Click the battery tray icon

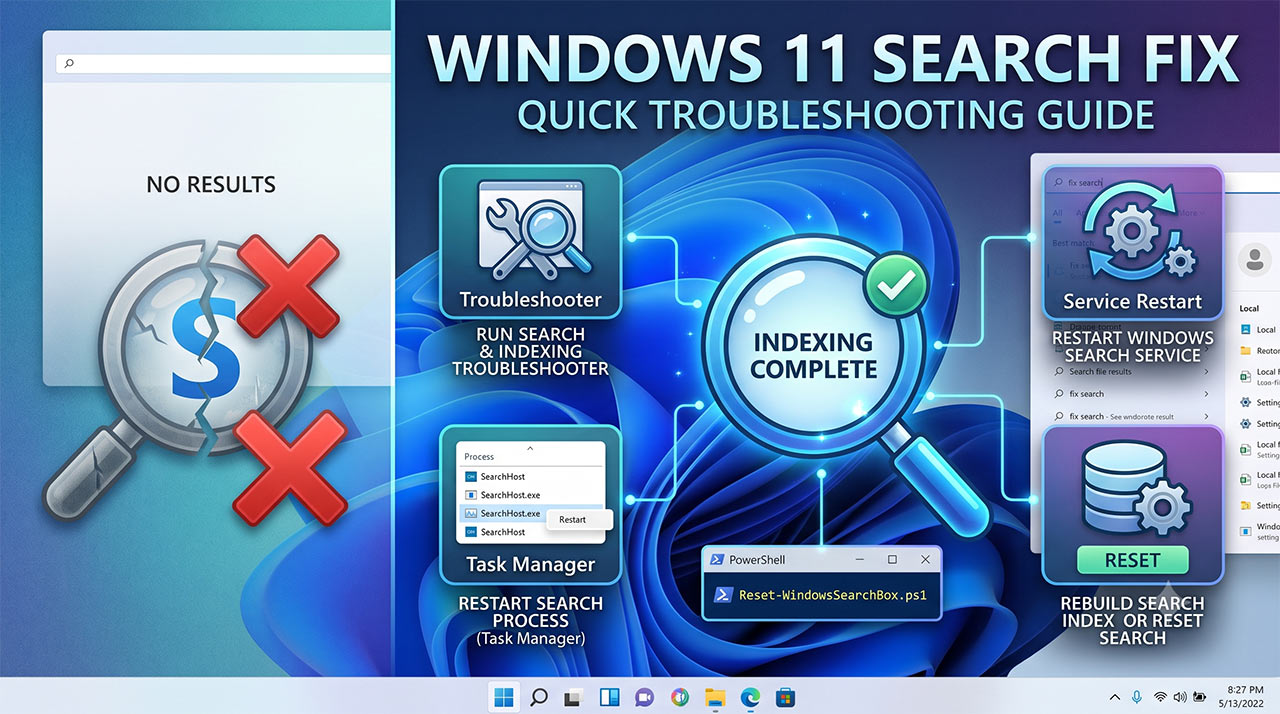1198,697
